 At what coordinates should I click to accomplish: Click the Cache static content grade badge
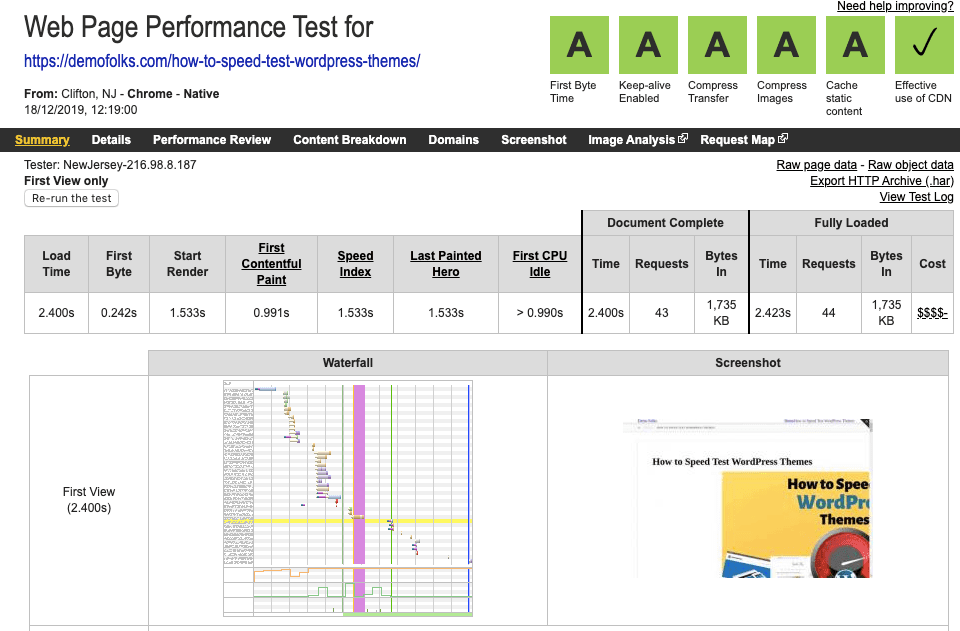855,45
